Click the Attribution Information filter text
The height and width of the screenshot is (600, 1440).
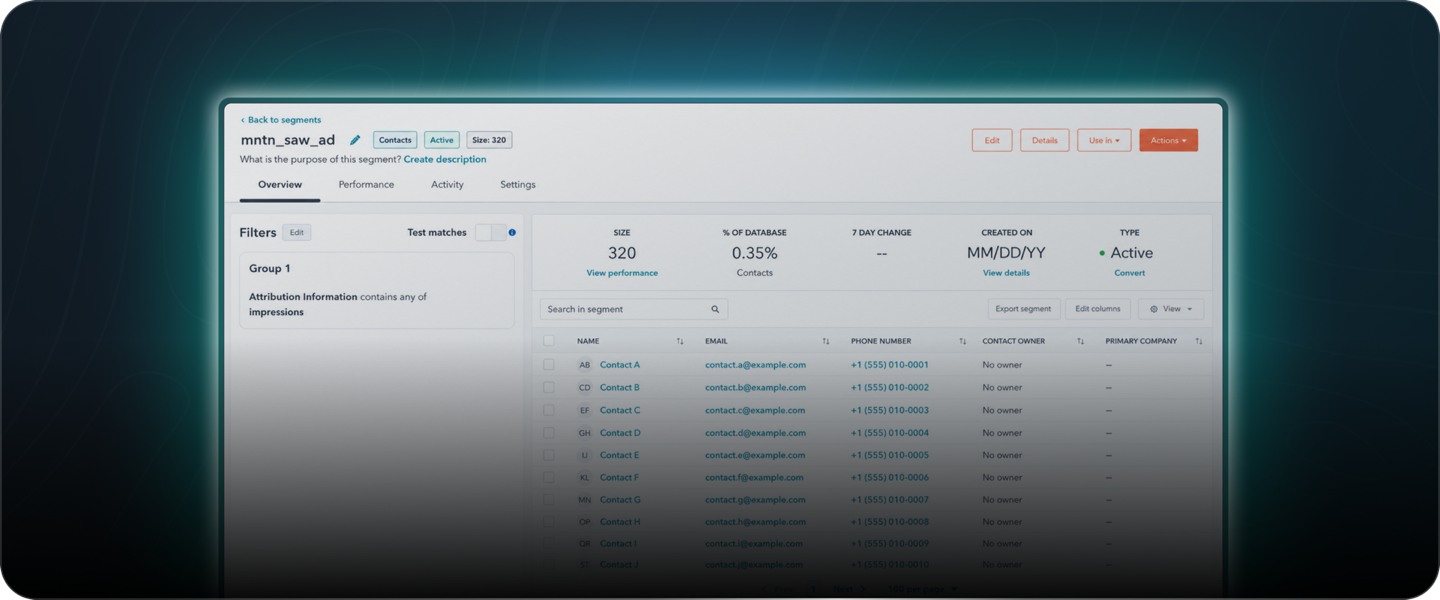pos(303,297)
